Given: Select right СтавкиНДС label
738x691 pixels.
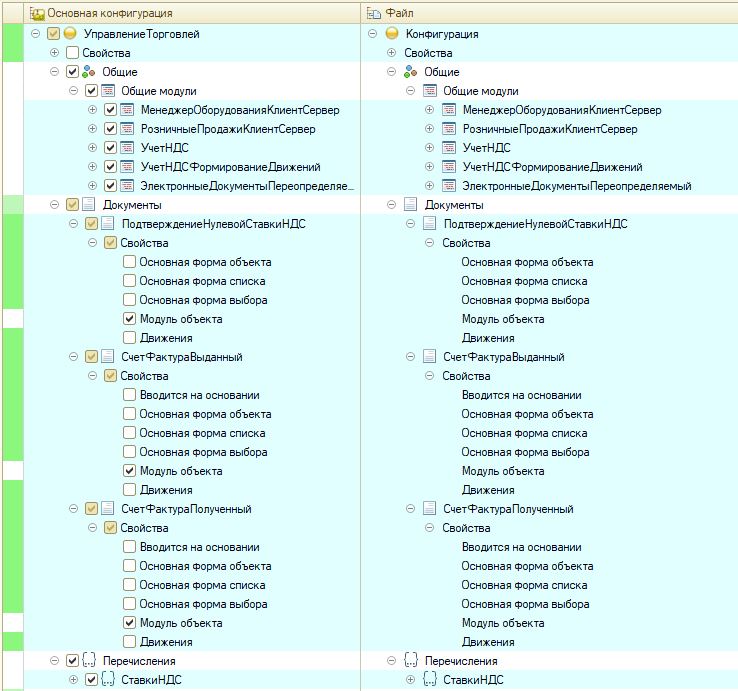Looking at the screenshot, I should pos(473,679).
